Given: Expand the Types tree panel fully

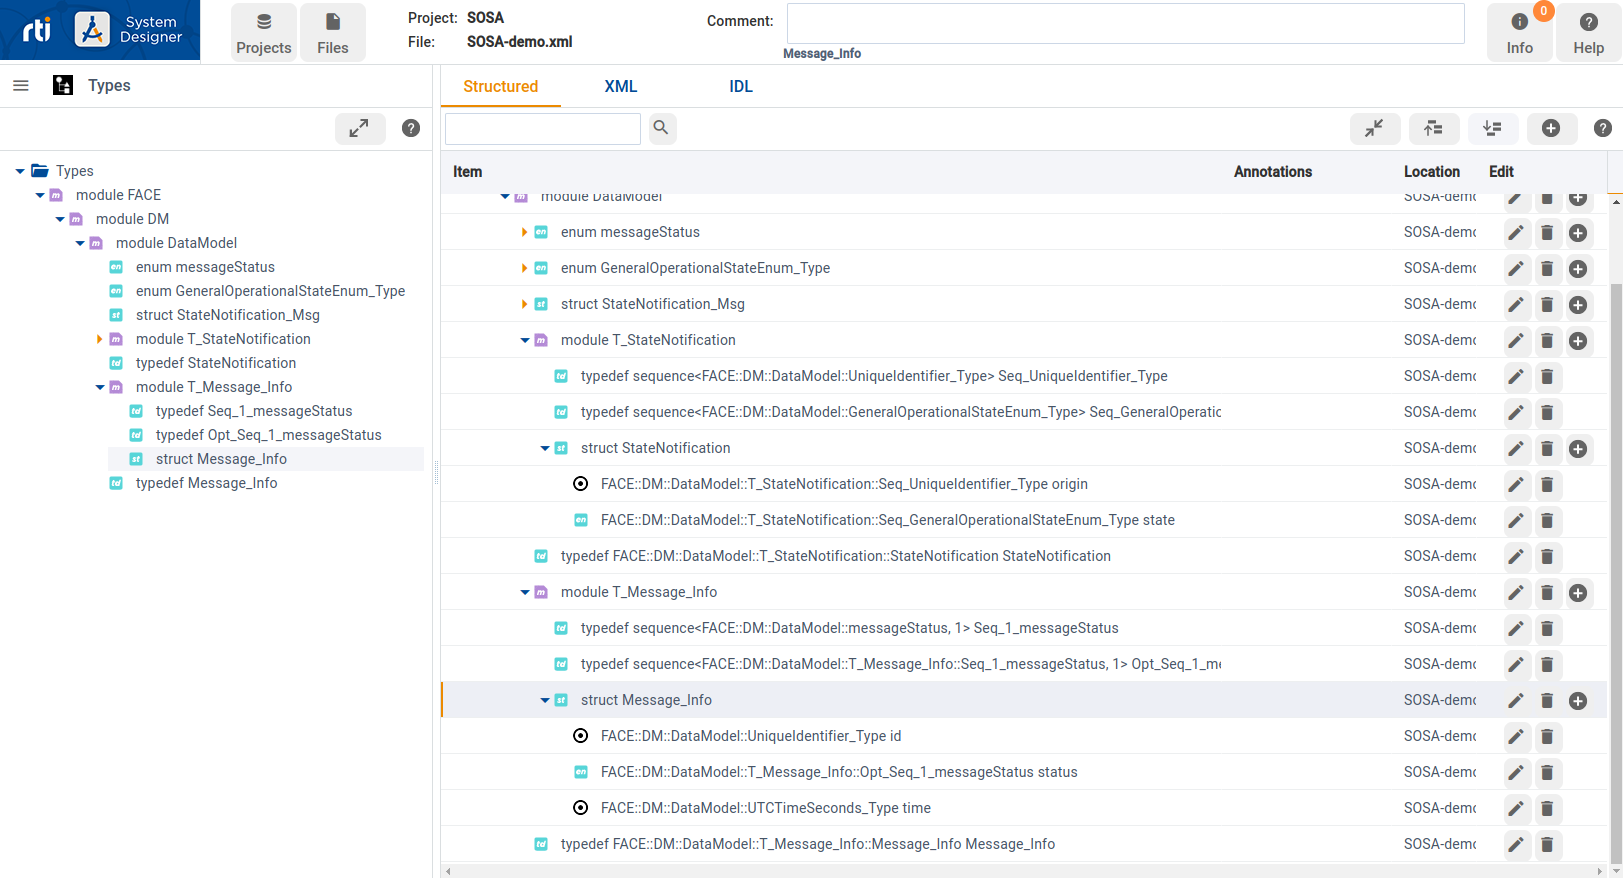Looking at the screenshot, I should point(359,128).
